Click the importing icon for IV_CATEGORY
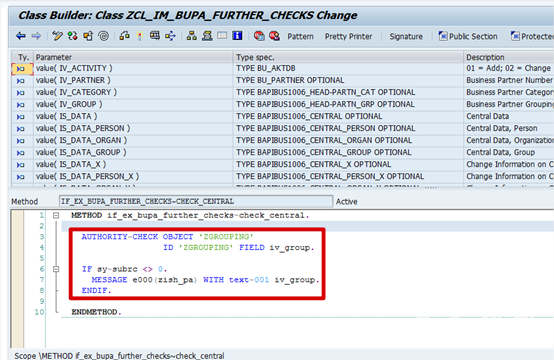The image size is (554, 360). [21, 93]
